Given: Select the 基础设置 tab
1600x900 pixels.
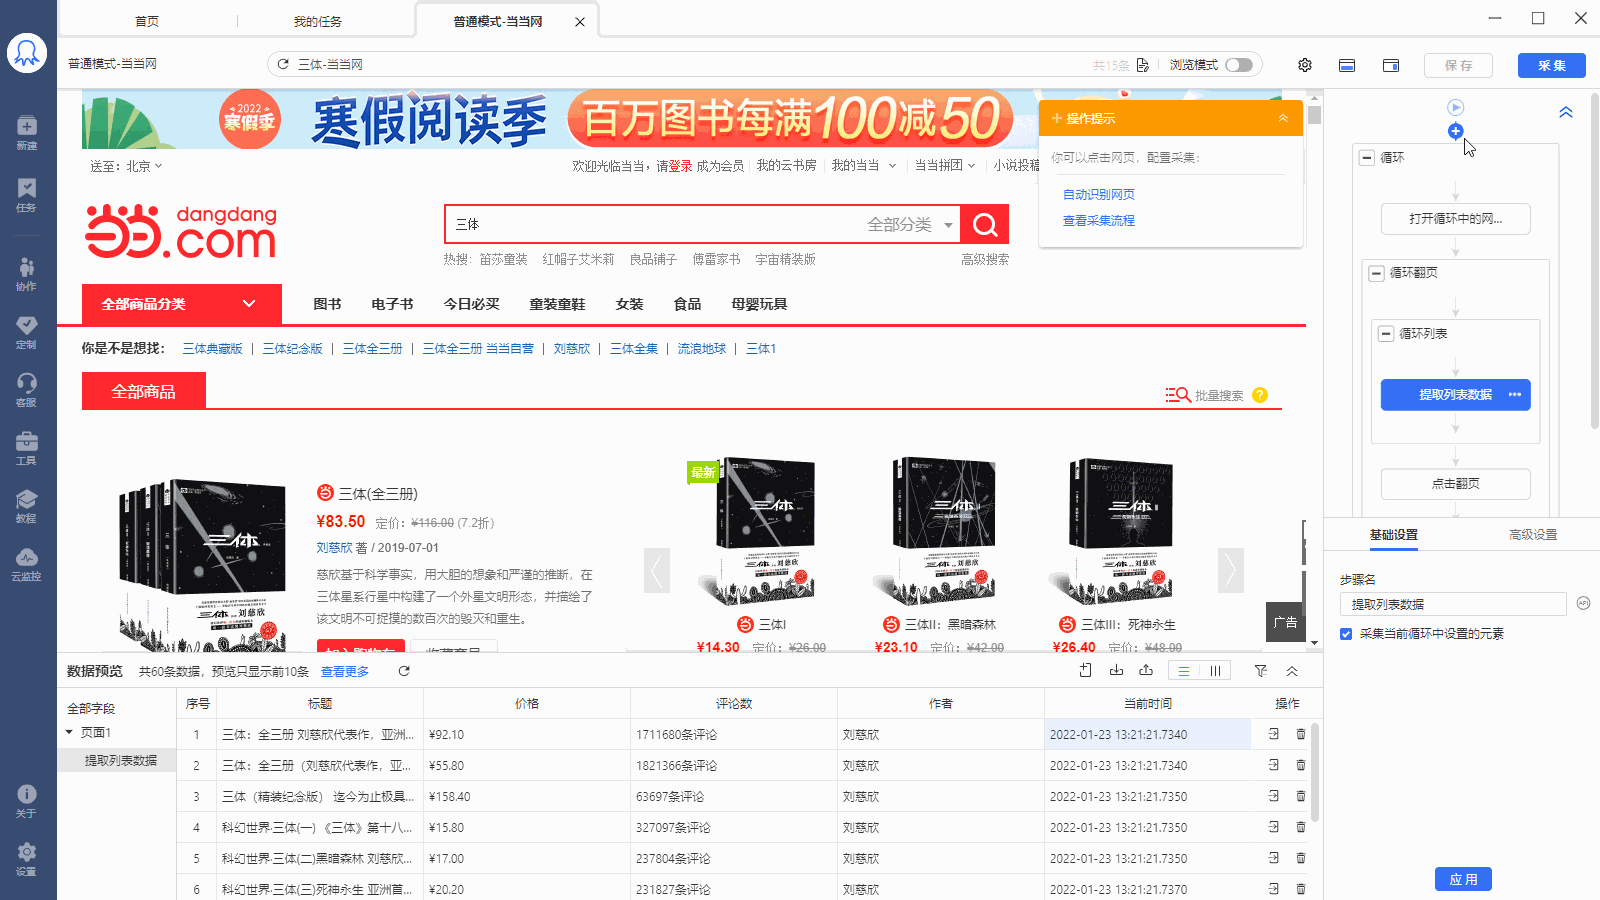Looking at the screenshot, I should click(x=1394, y=535).
